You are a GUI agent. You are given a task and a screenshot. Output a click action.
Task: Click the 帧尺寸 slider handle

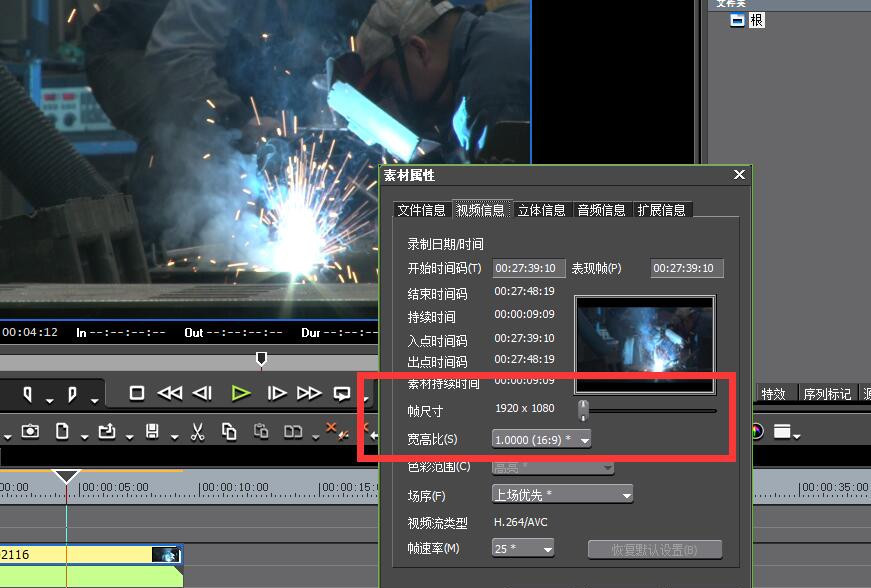(x=583, y=410)
